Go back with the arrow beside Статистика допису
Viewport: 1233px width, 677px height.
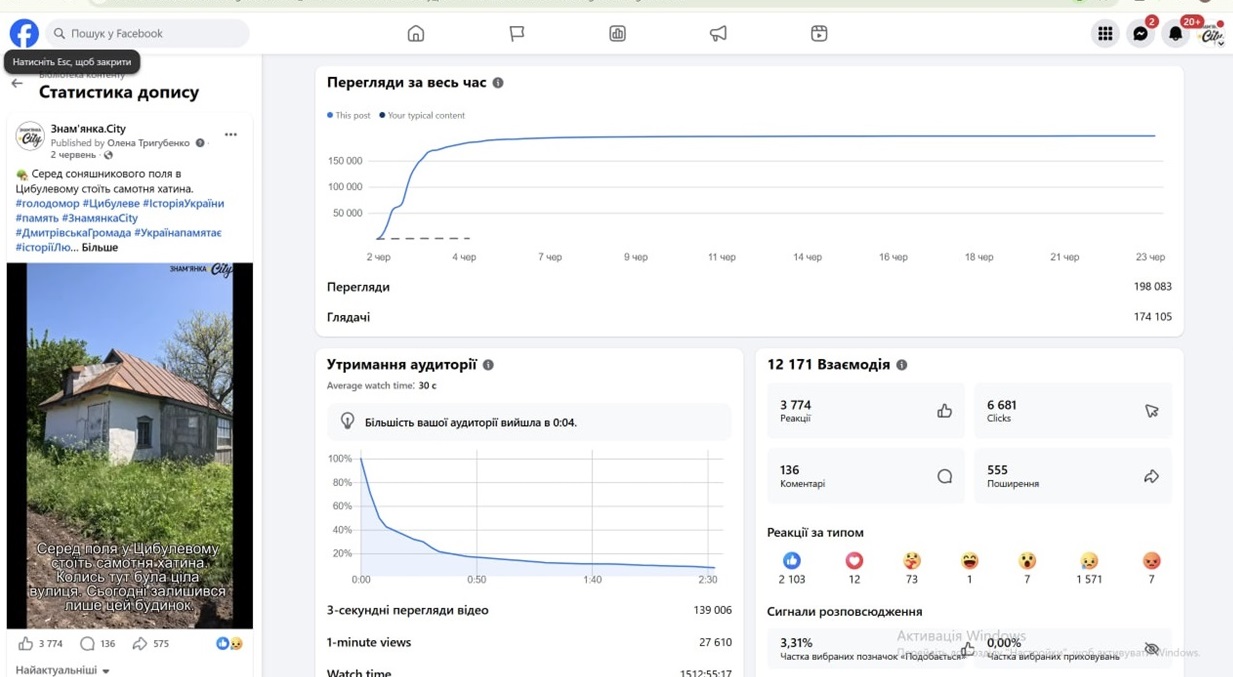point(17,84)
